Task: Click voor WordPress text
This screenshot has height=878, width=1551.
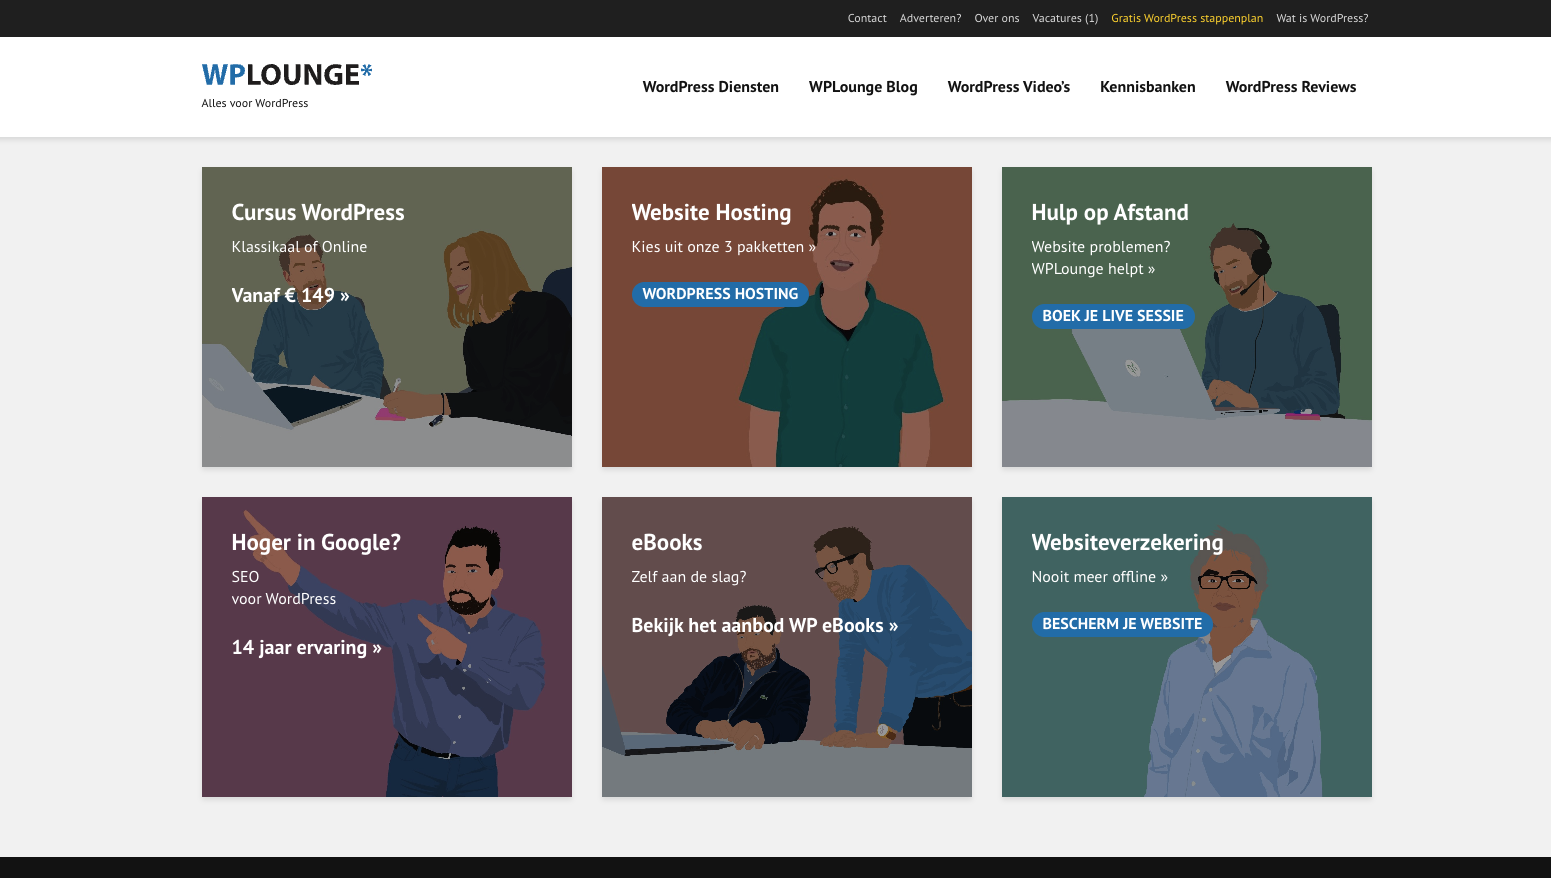Action: pos(284,599)
